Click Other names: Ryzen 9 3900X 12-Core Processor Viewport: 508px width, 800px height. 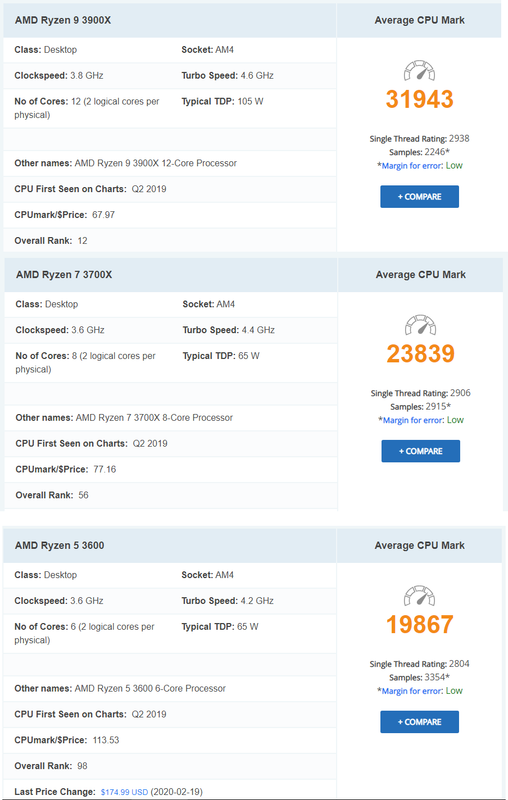[x=125, y=163]
